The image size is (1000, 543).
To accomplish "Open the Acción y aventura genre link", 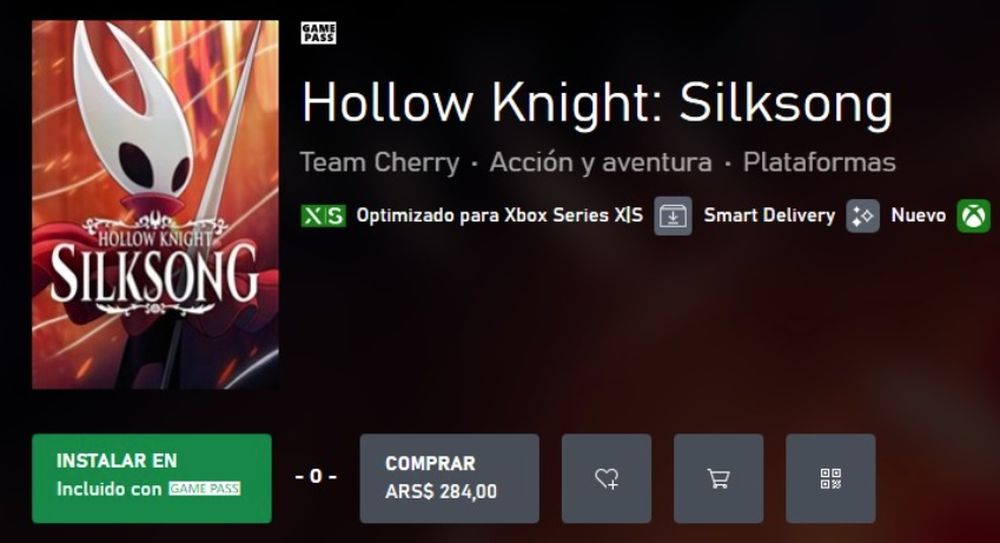I will click(x=601, y=162).
